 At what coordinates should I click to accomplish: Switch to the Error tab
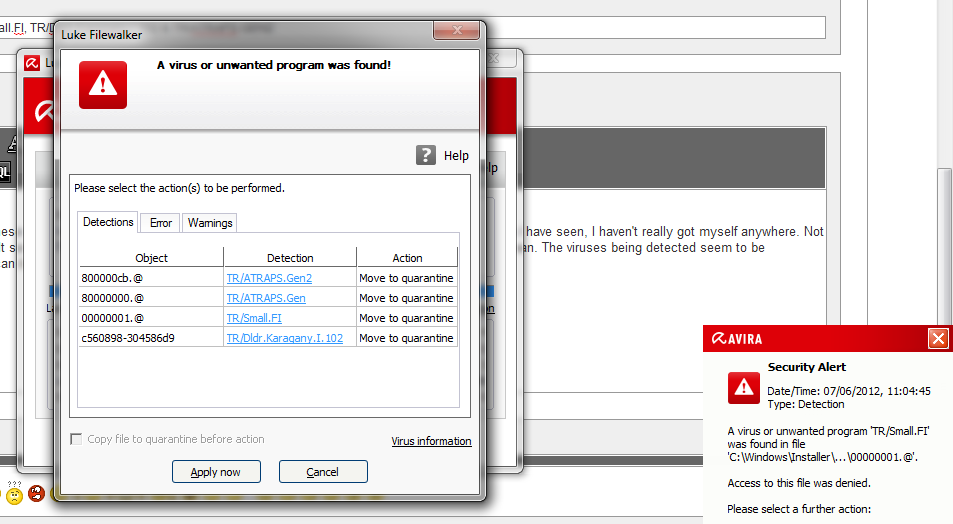click(160, 223)
